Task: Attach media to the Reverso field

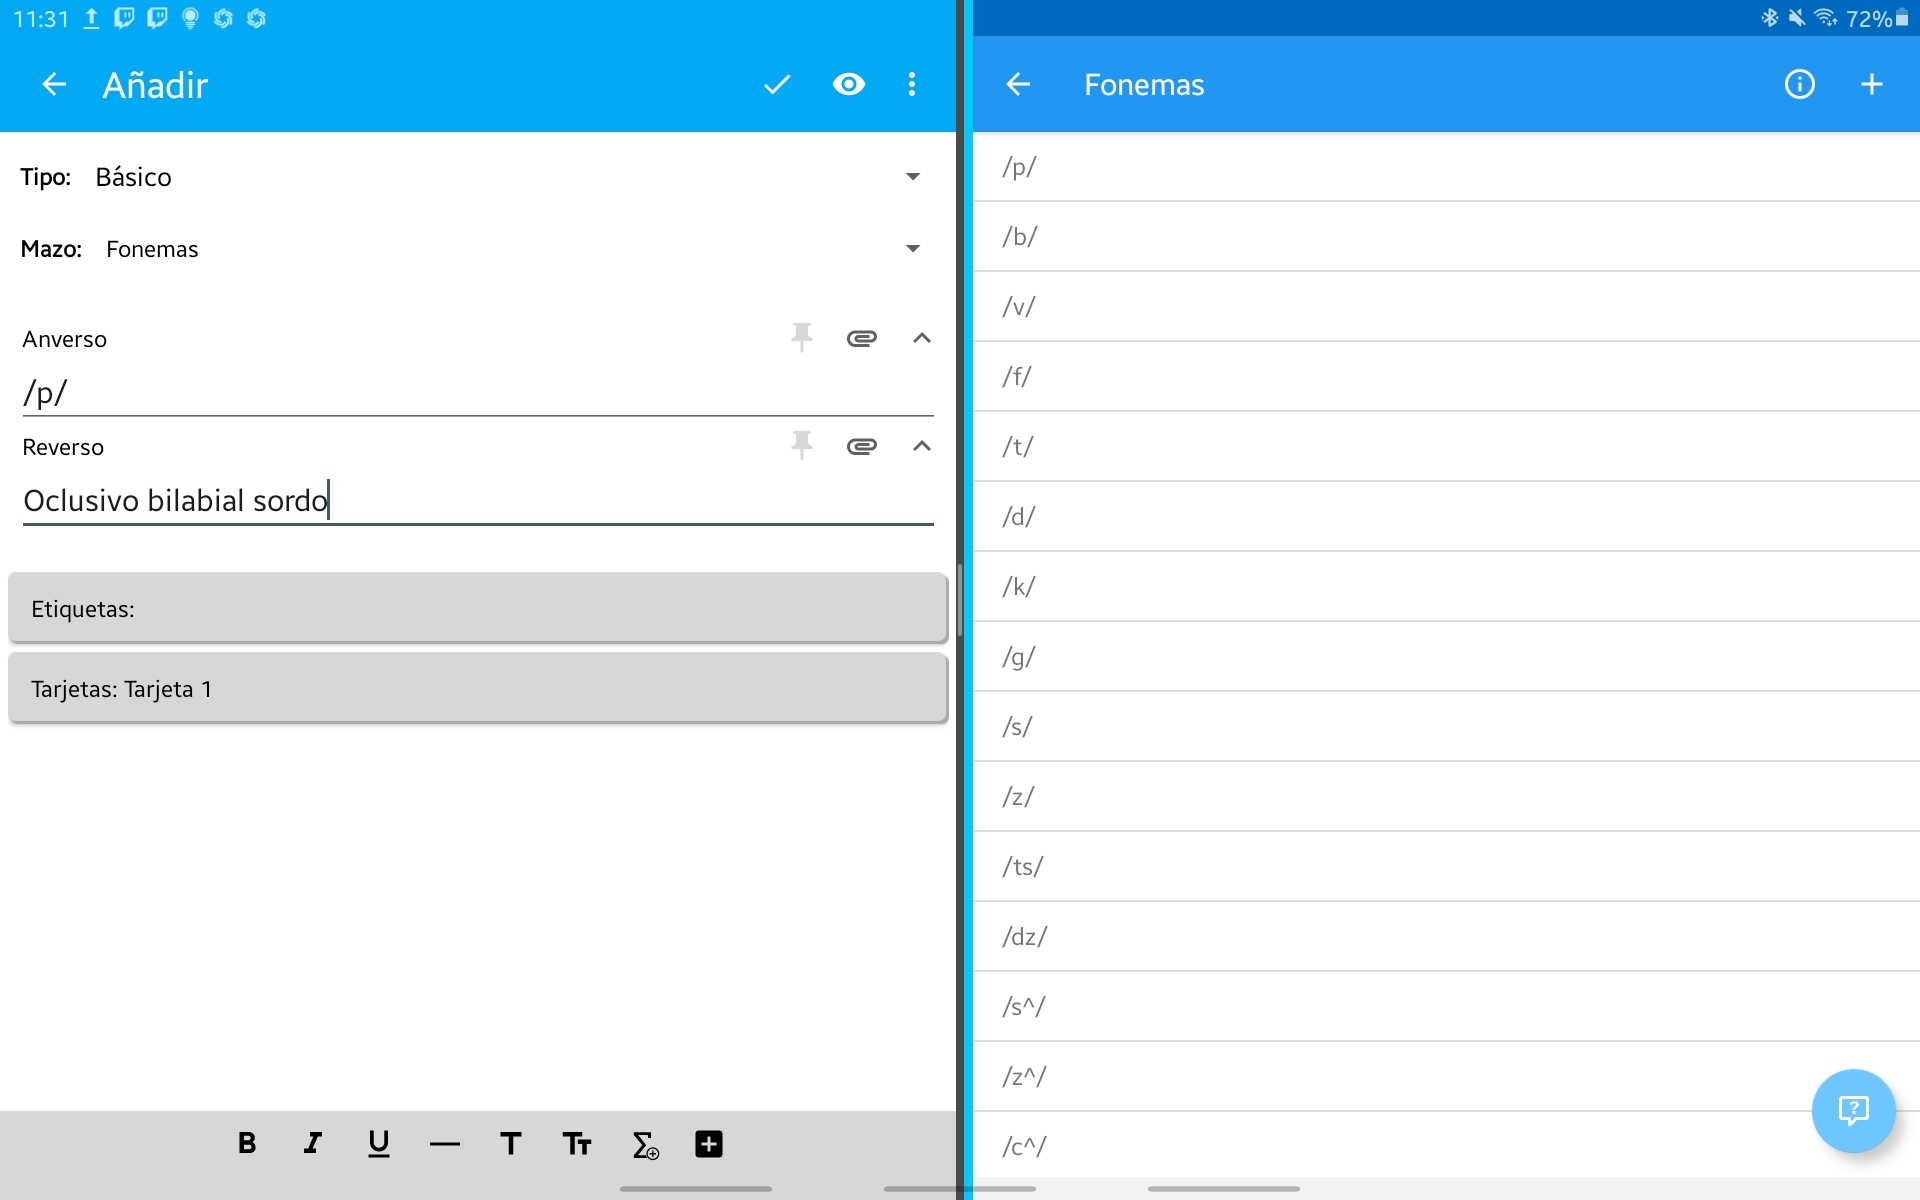Action: 861,446
